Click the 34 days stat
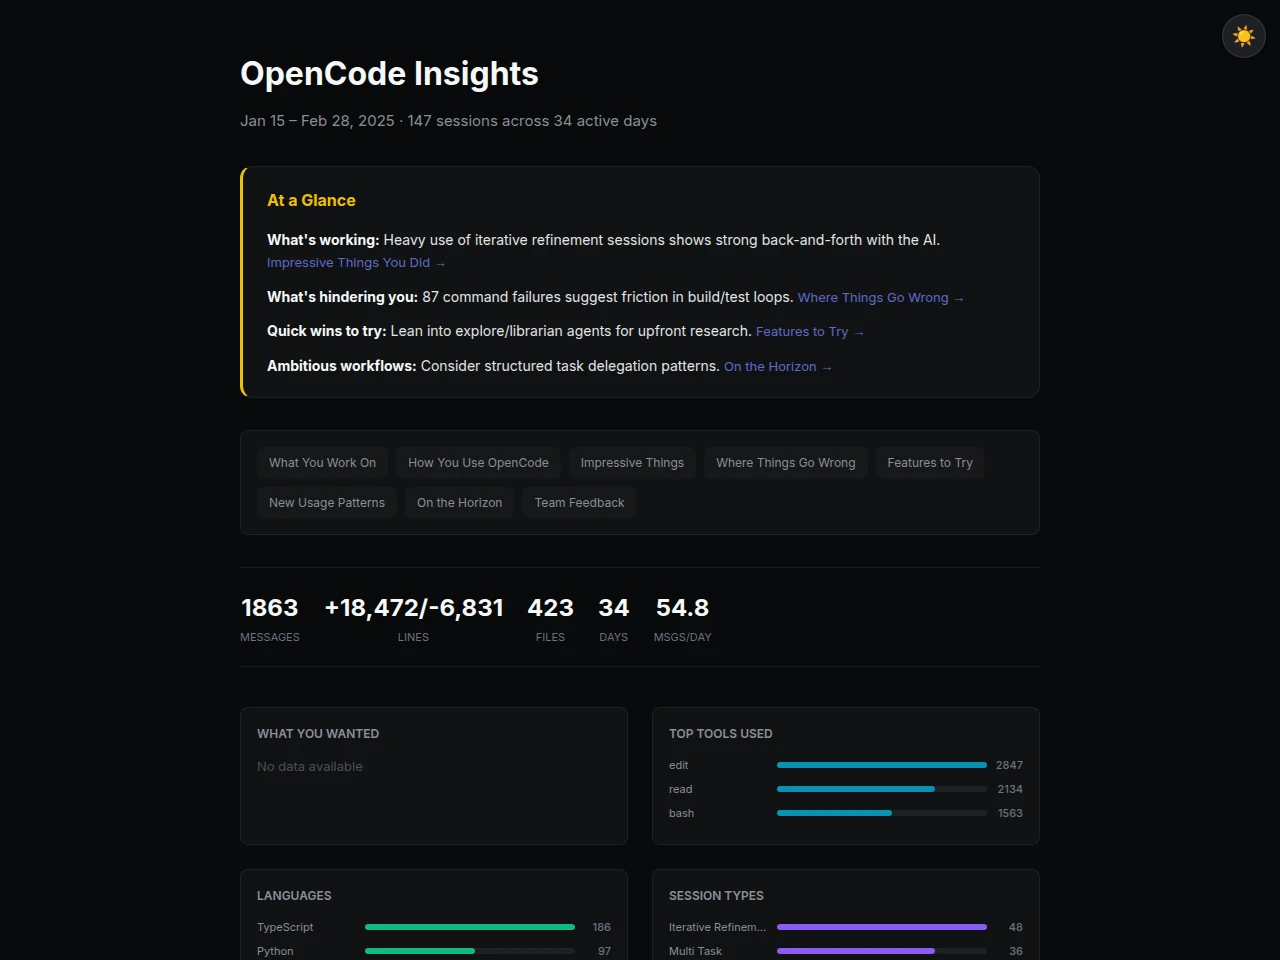 click(613, 620)
